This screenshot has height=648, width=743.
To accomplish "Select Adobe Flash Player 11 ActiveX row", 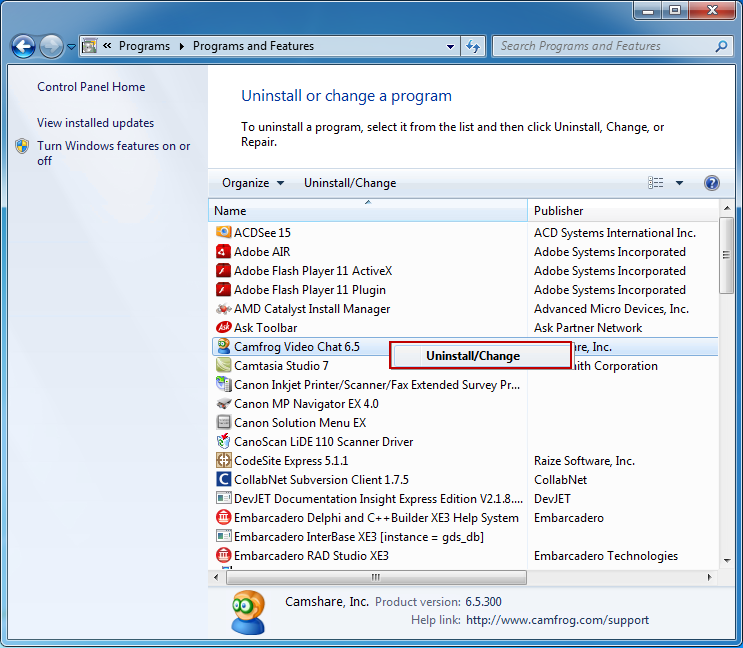I will (x=313, y=270).
